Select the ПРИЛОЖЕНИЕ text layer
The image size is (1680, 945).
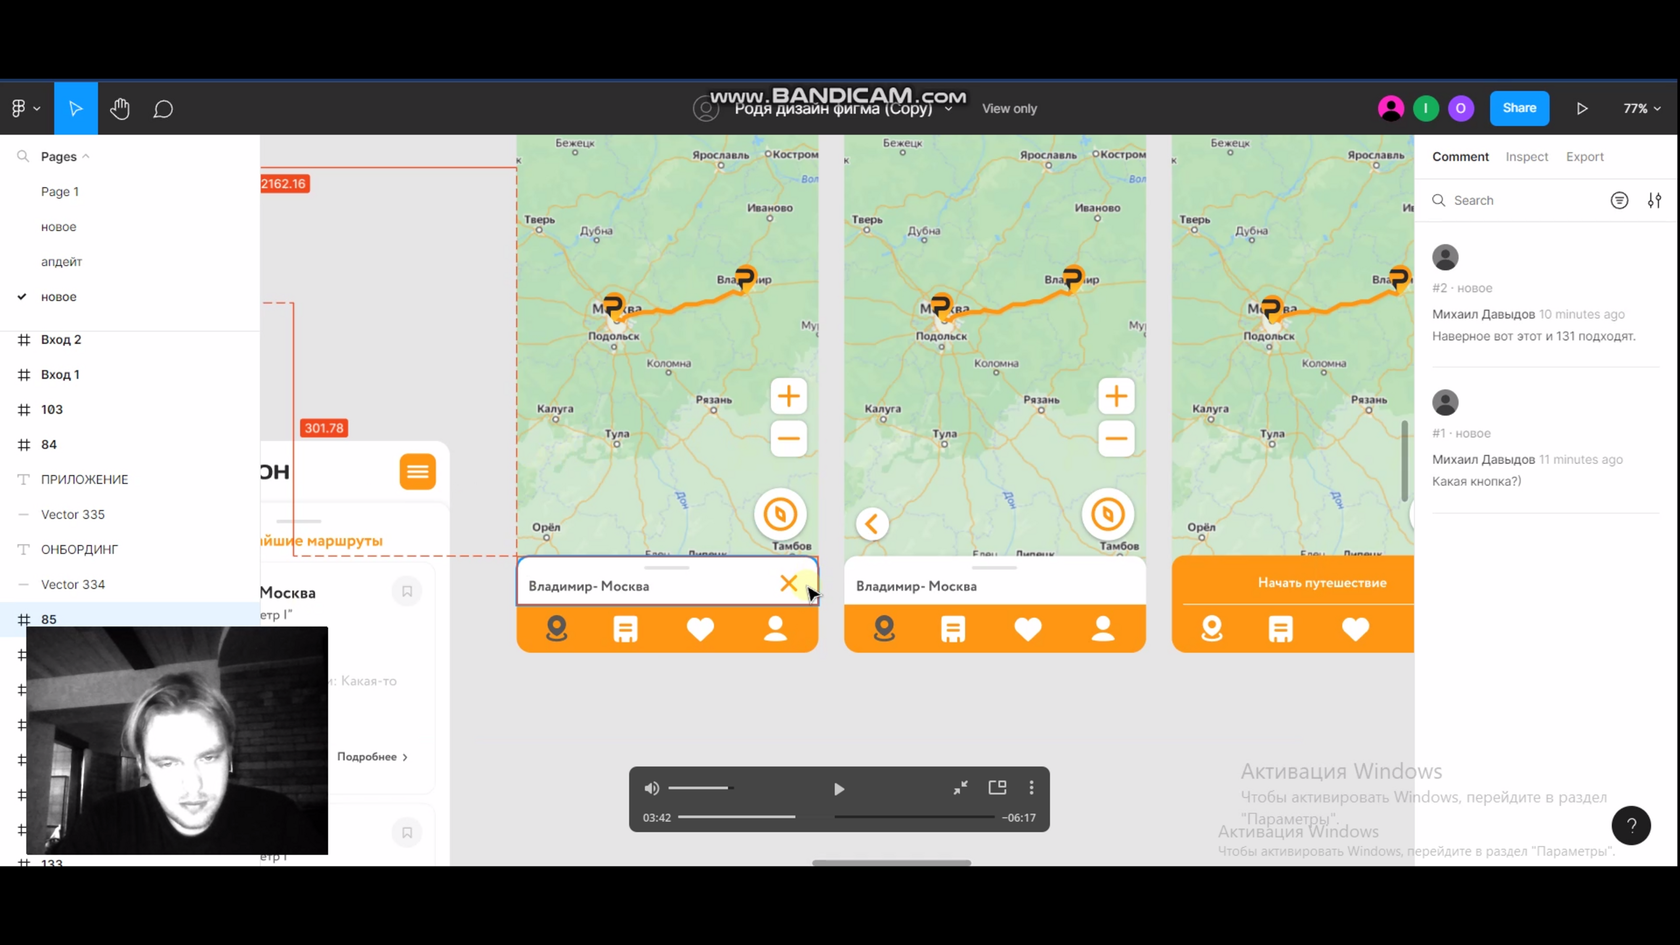point(85,479)
